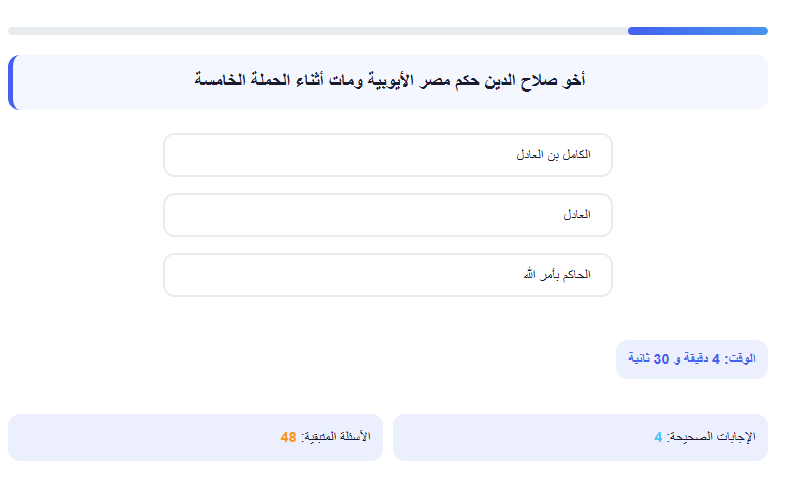Click the blue accent edge of question card
The height and width of the screenshot is (481, 785).
tap(11, 83)
